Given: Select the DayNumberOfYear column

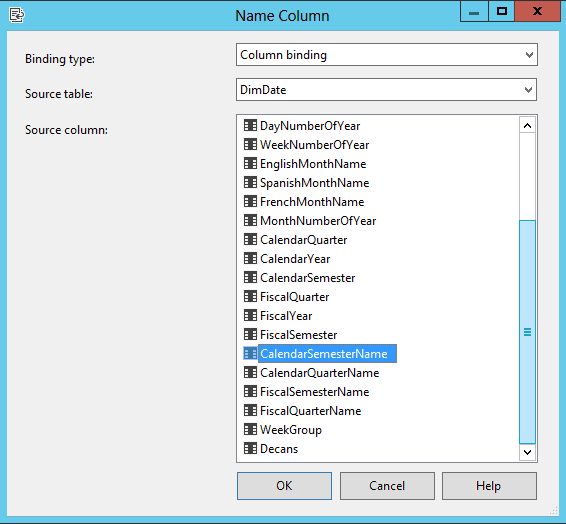Looking at the screenshot, I should [x=310, y=126].
